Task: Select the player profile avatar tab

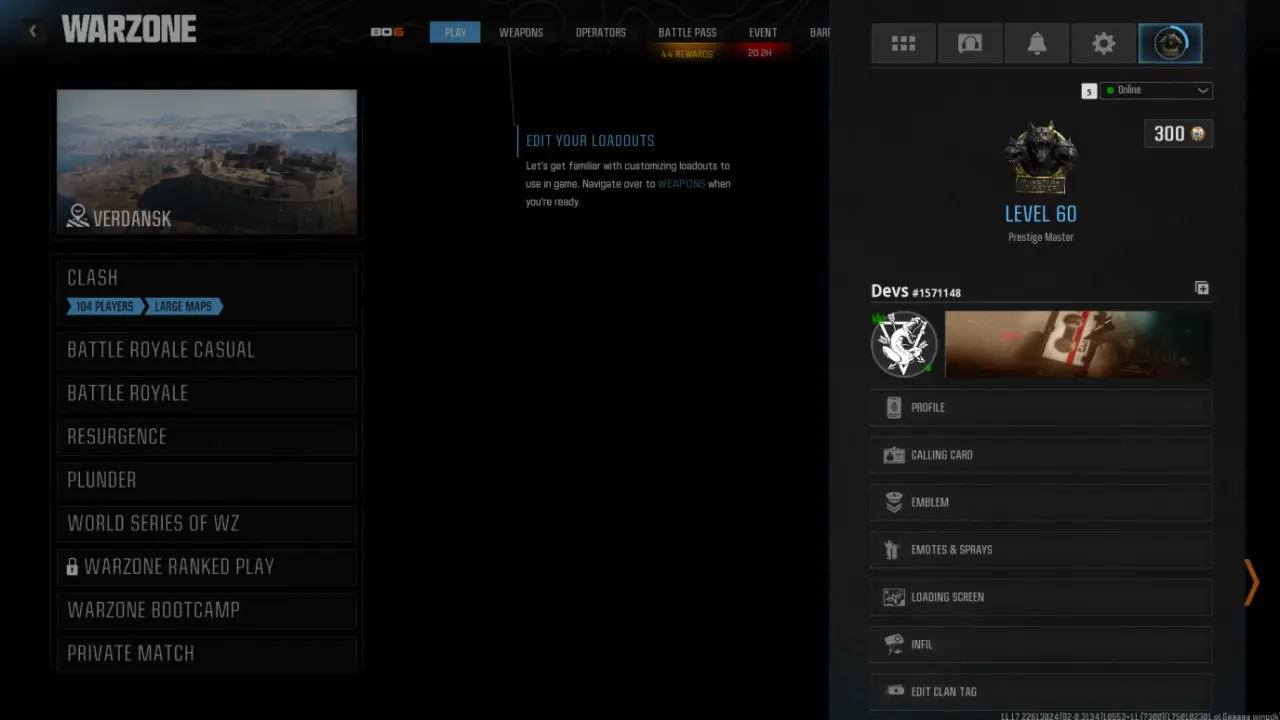Action: (x=1170, y=43)
